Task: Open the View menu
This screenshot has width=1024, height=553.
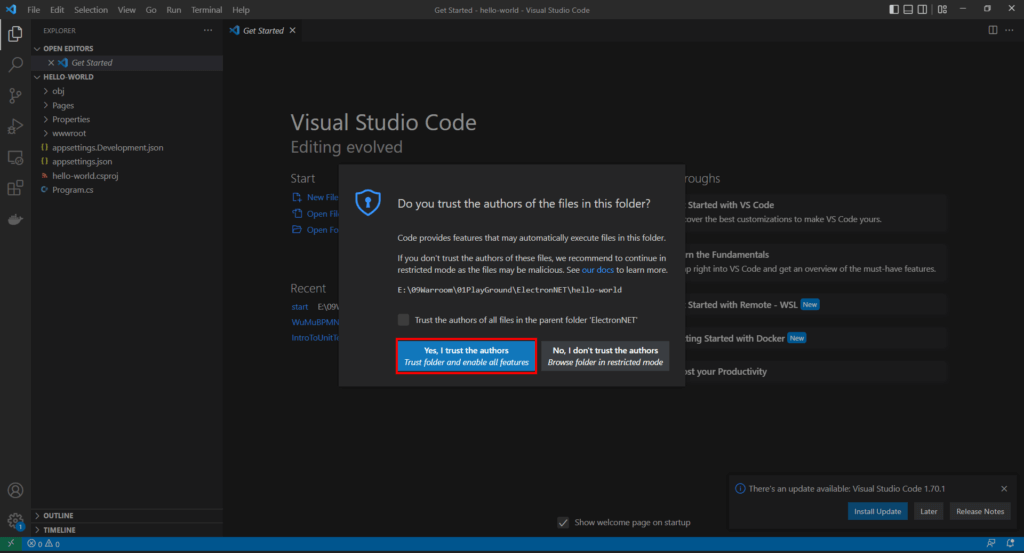Action: [127, 10]
